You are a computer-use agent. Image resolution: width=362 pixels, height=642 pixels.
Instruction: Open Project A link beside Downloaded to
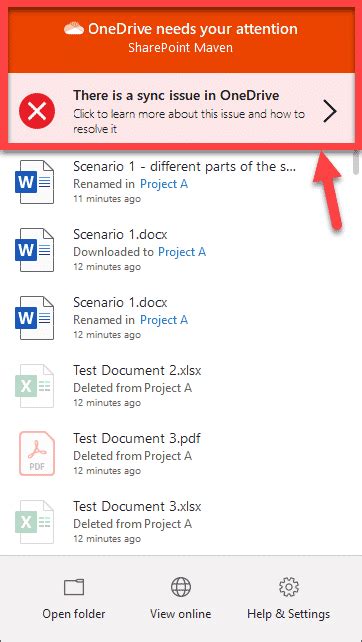click(182, 252)
